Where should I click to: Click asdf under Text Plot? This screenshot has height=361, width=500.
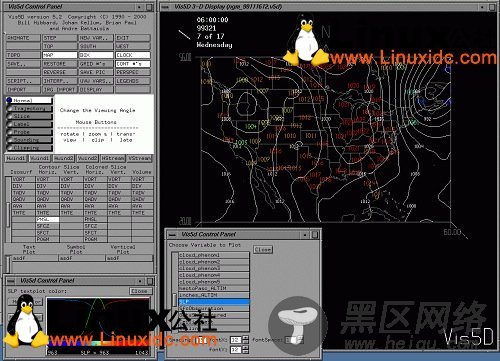tap(35, 258)
